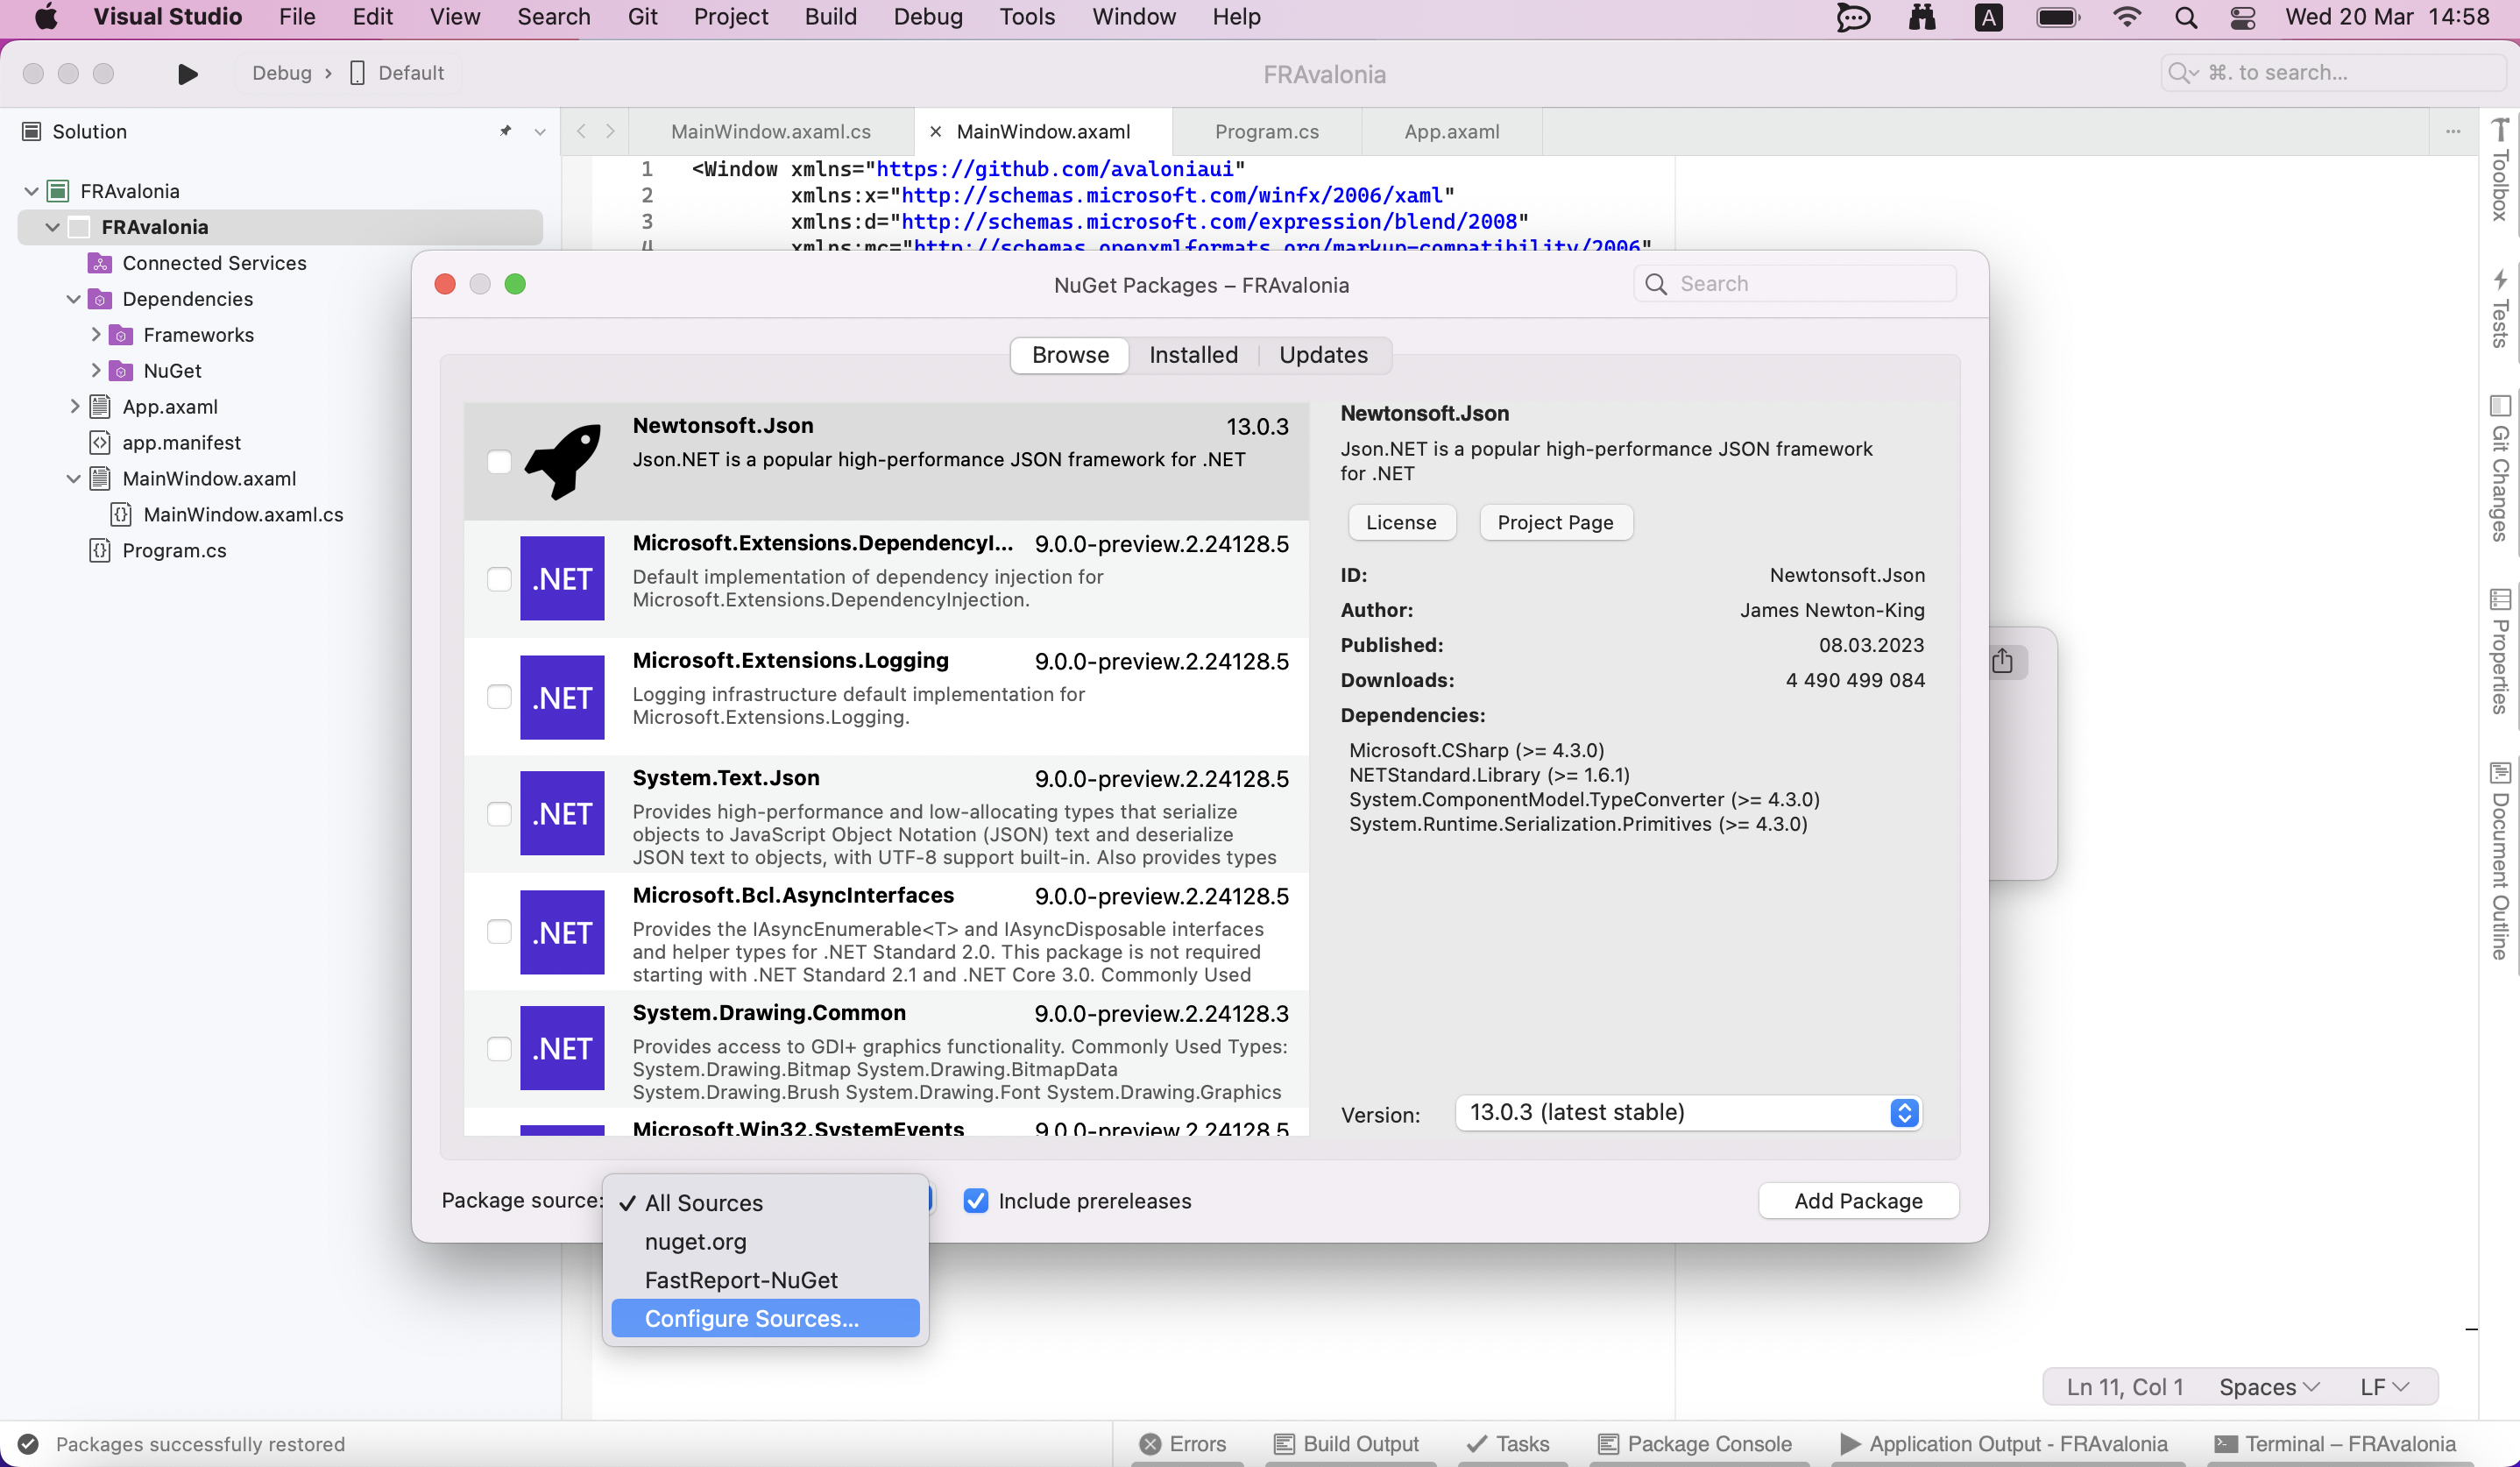Run the project with the play button
Viewport: 2520px width, 1467px height.
pyautogui.click(x=187, y=73)
